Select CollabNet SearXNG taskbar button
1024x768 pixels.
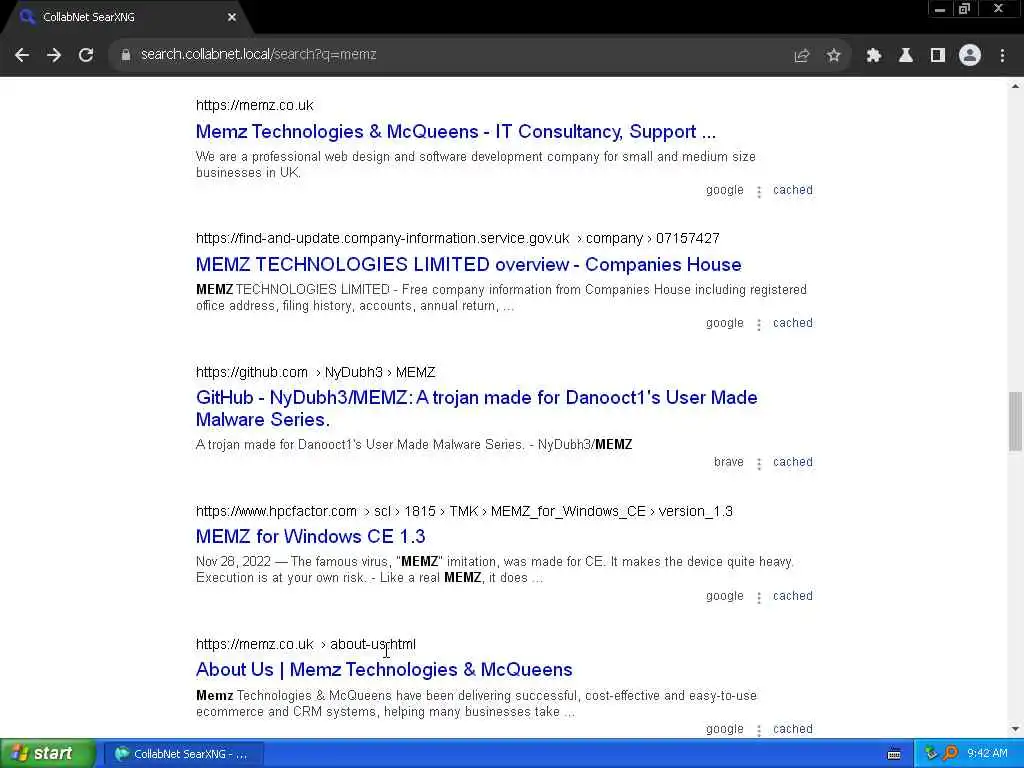[184, 754]
